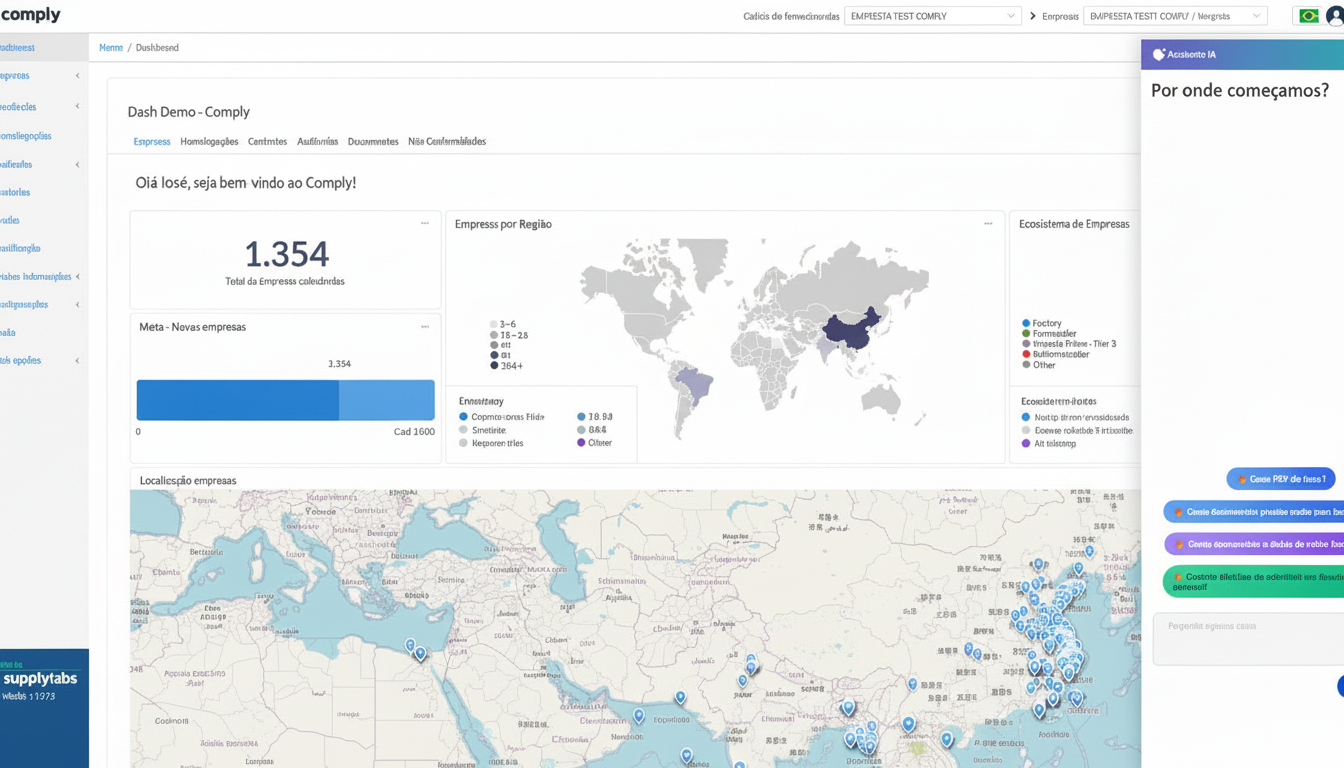Click the purple AI suggestion button
This screenshot has width=1344, height=768.
[x=1255, y=545]
